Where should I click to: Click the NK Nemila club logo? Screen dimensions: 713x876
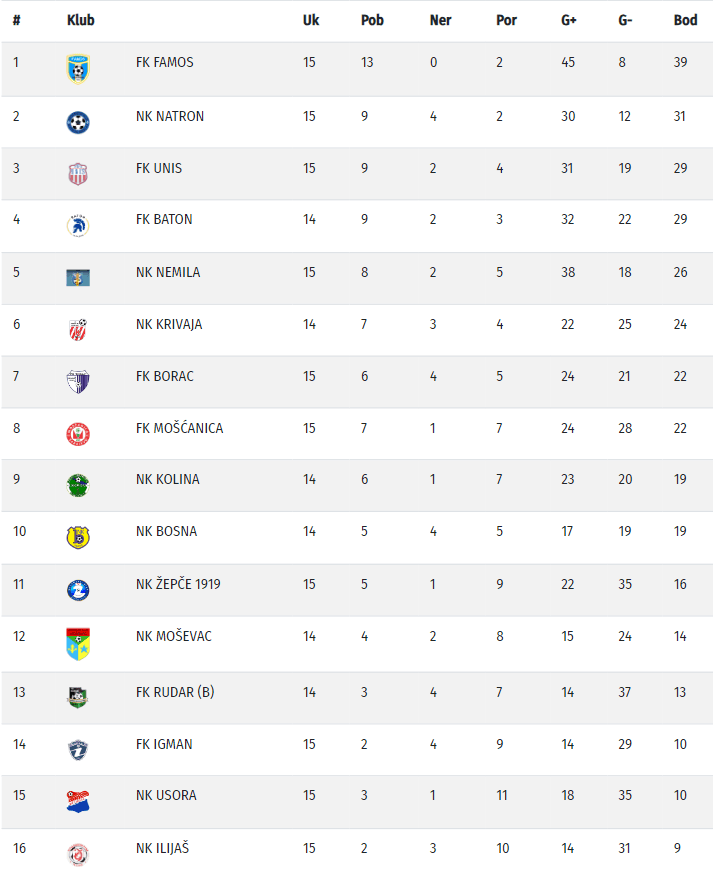coord(78,278)
